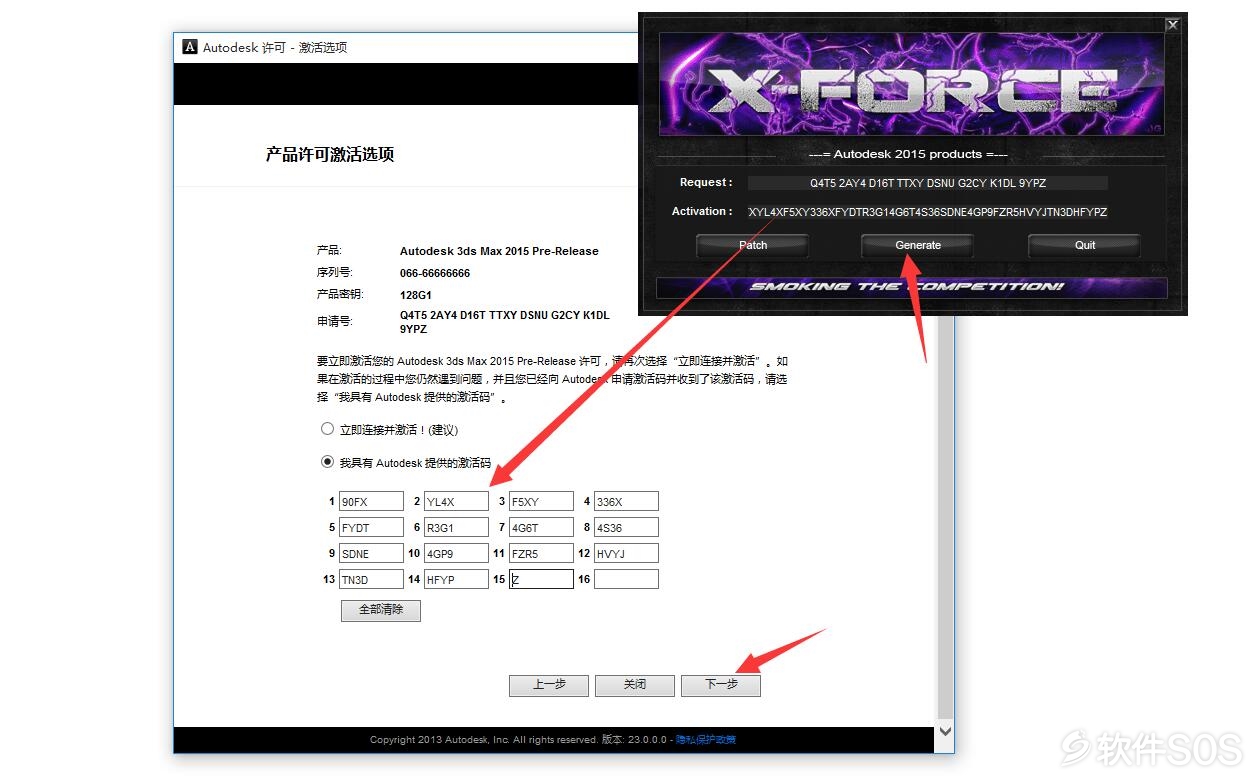Click the Patch button in X-Force window

tap(753, 245)
